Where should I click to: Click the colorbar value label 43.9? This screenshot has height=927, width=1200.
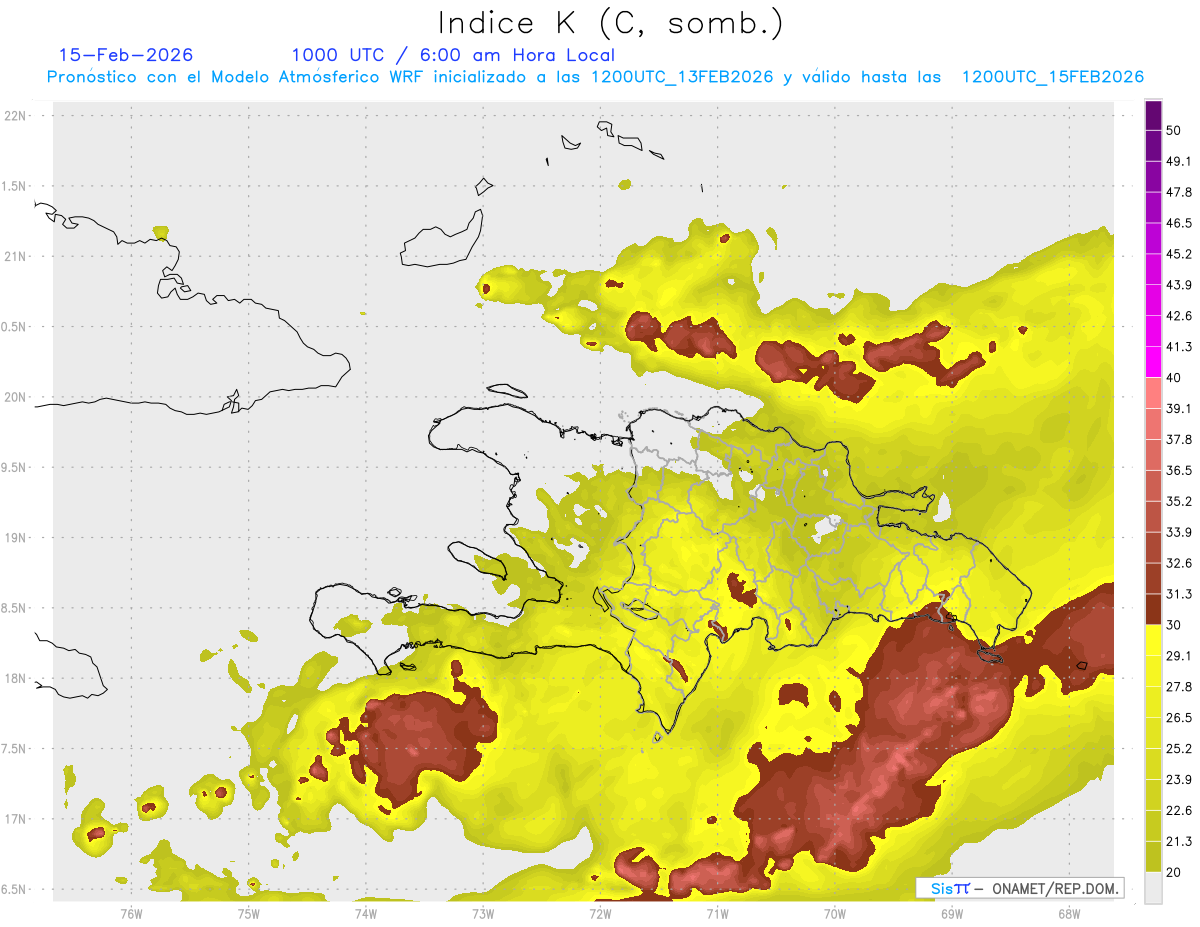pos(1178,285)
